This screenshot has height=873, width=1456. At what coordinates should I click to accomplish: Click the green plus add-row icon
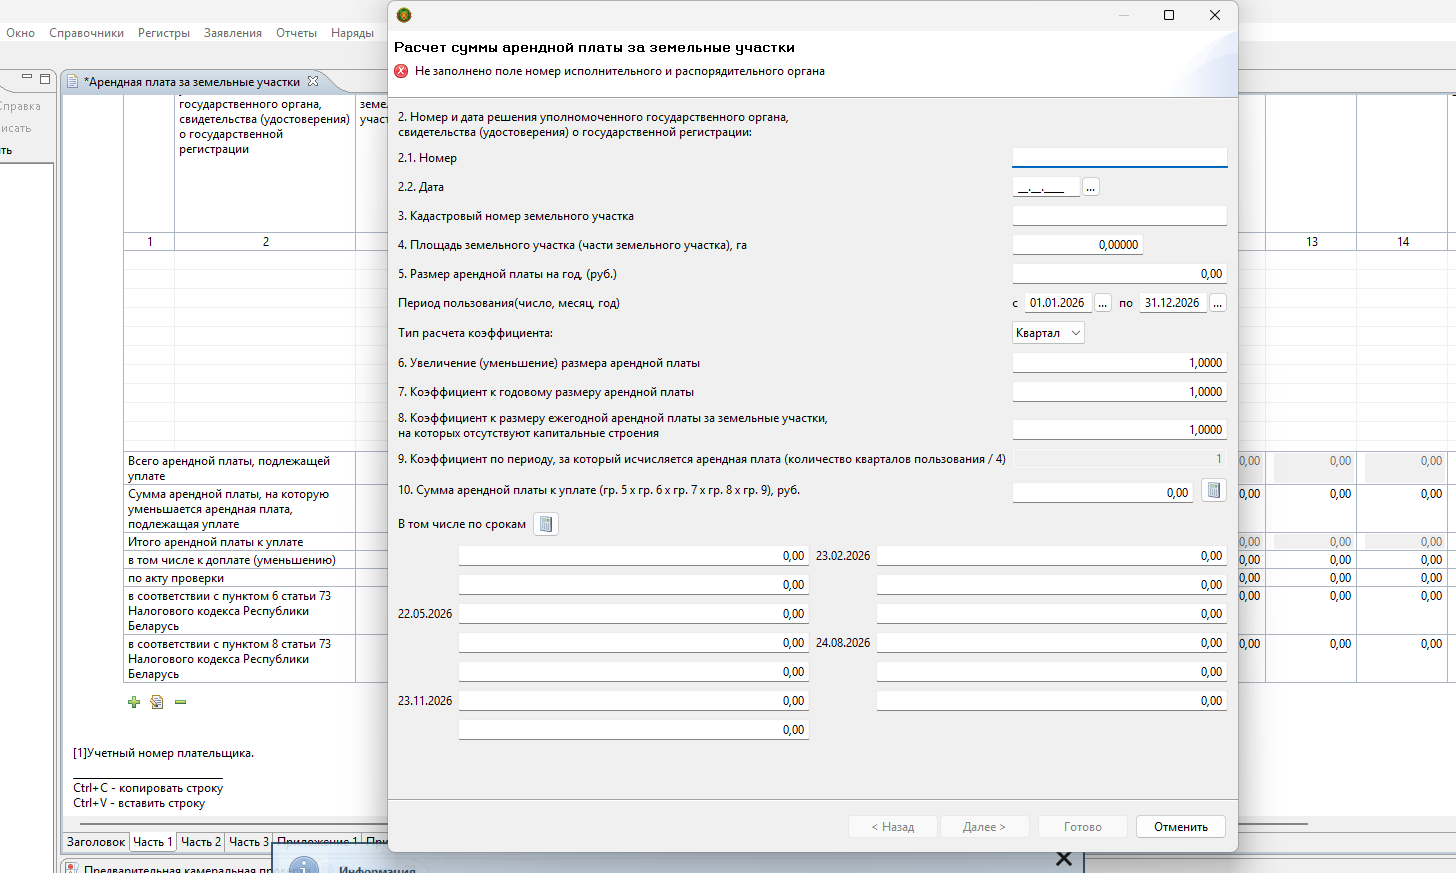(134, 702)
